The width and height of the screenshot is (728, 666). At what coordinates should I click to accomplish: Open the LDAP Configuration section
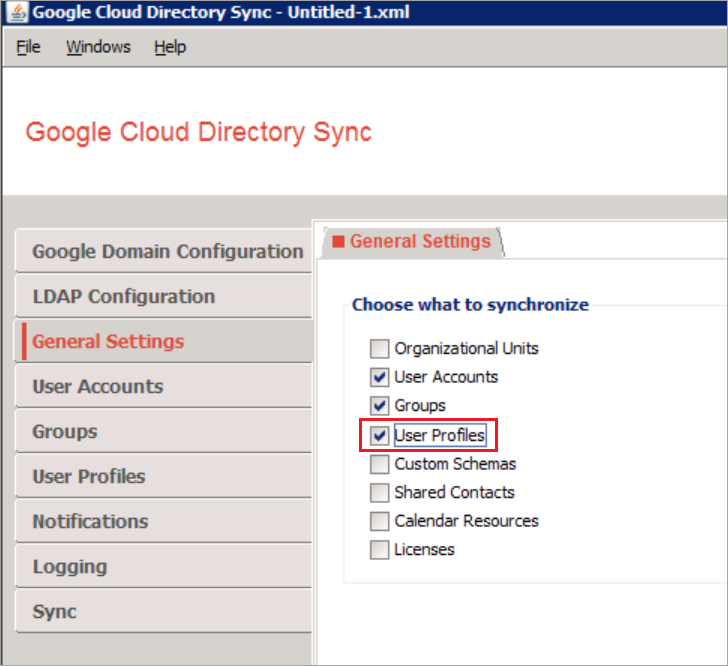coord(123,296)
